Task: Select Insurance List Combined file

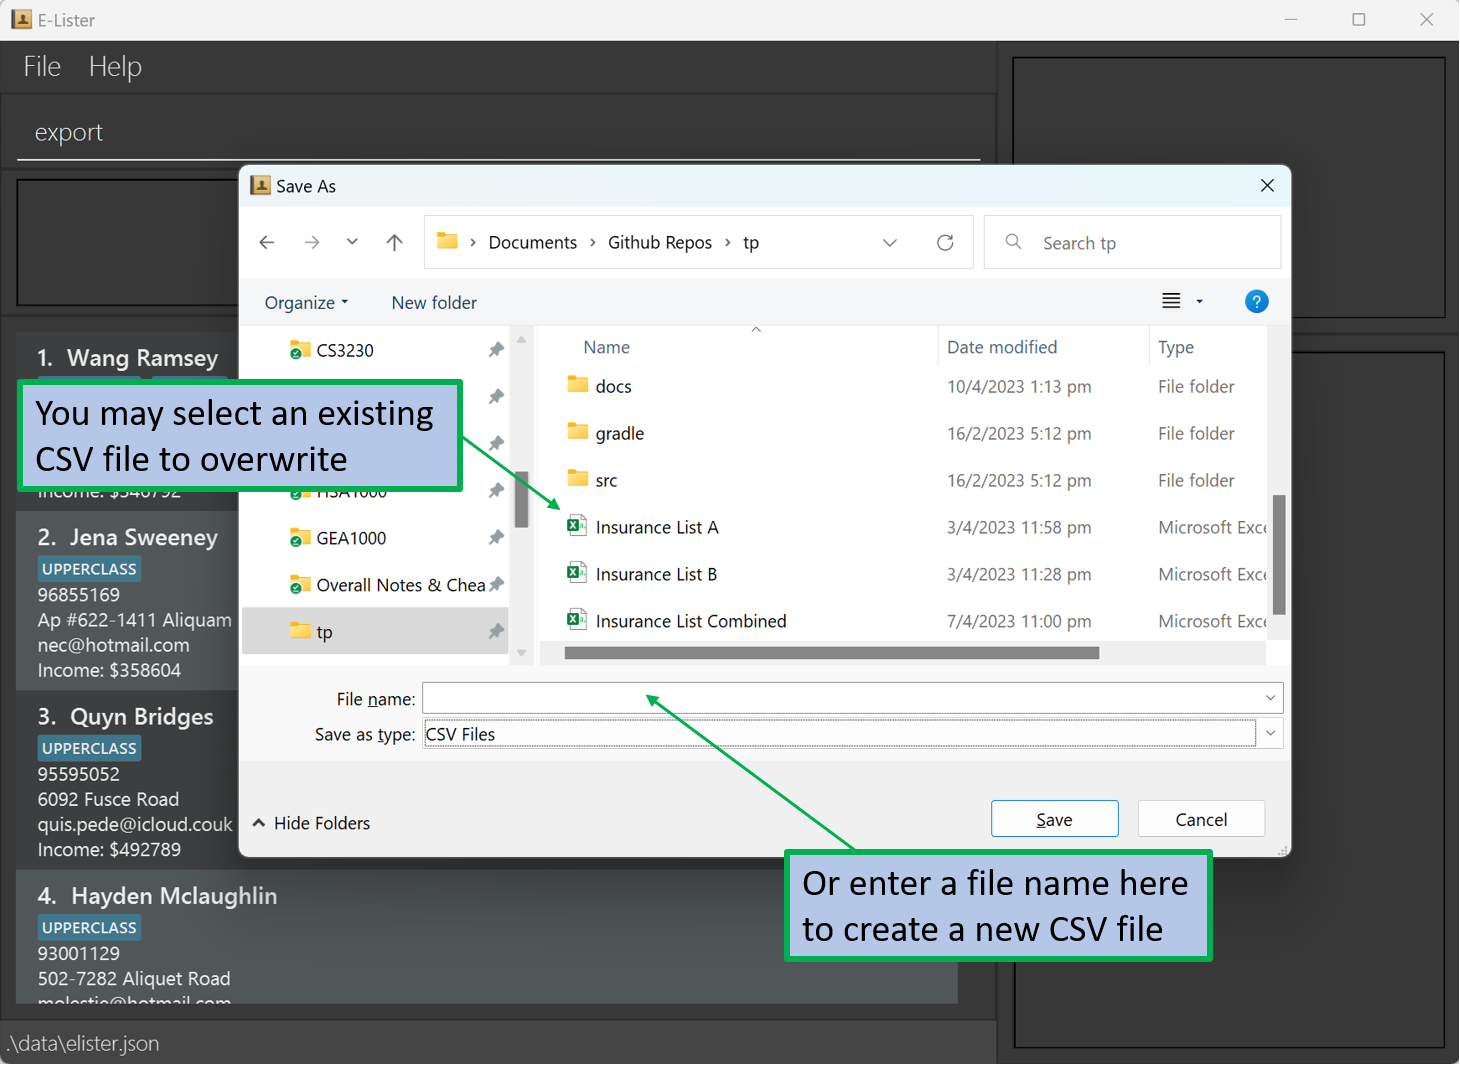Action: [x=690, y=621]
